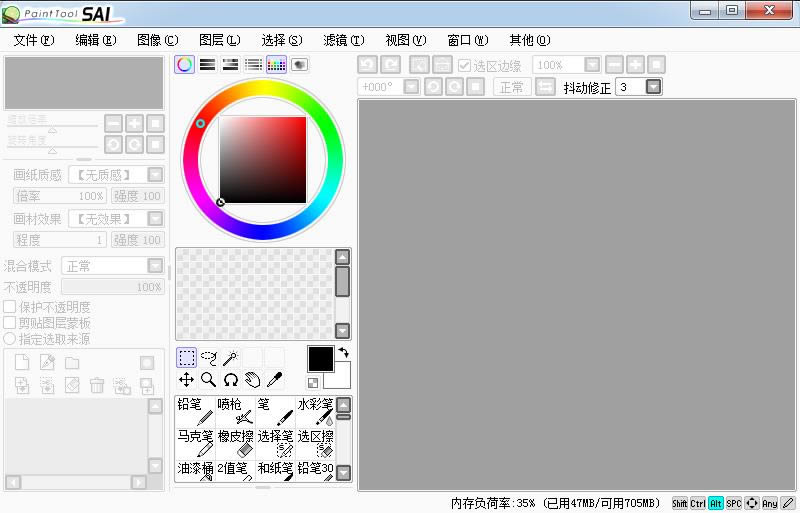Open the 画纸质感 texture dropdown
The height and width of the screenshot is (513, 800).
pyautogui.click(x=155, y=175)
